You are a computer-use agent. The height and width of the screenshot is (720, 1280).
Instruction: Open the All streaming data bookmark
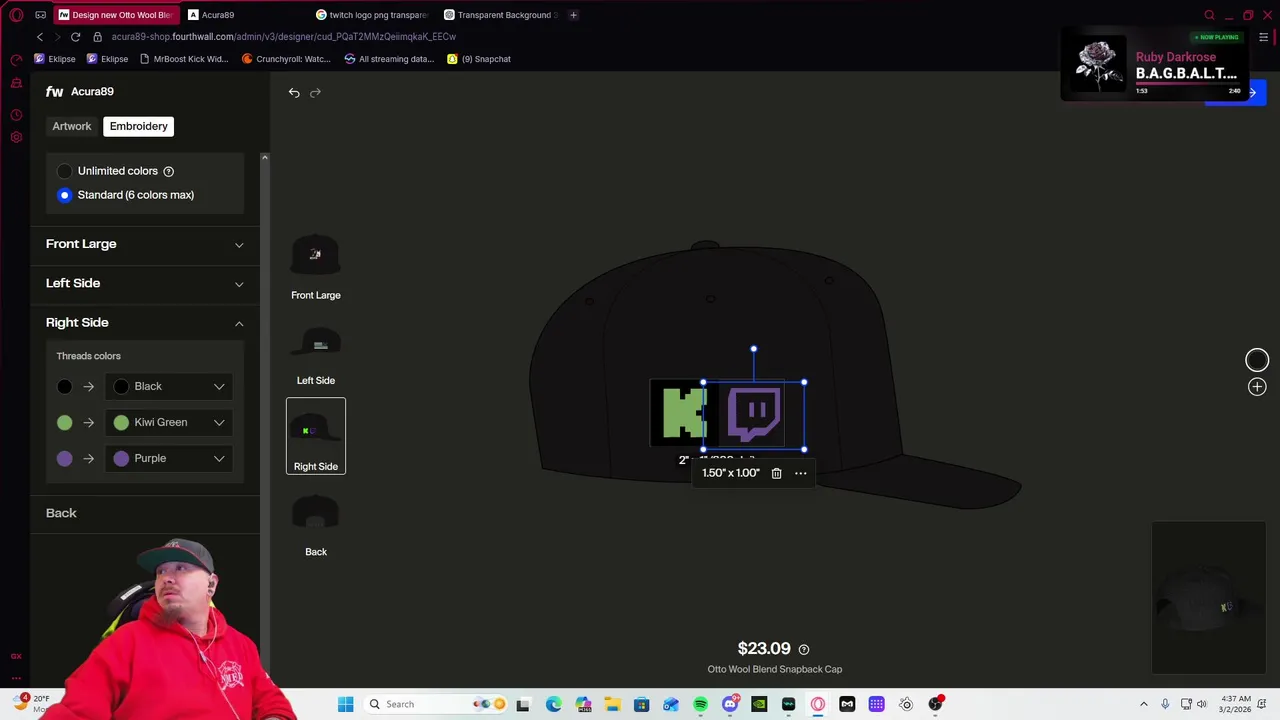[389, 59]
